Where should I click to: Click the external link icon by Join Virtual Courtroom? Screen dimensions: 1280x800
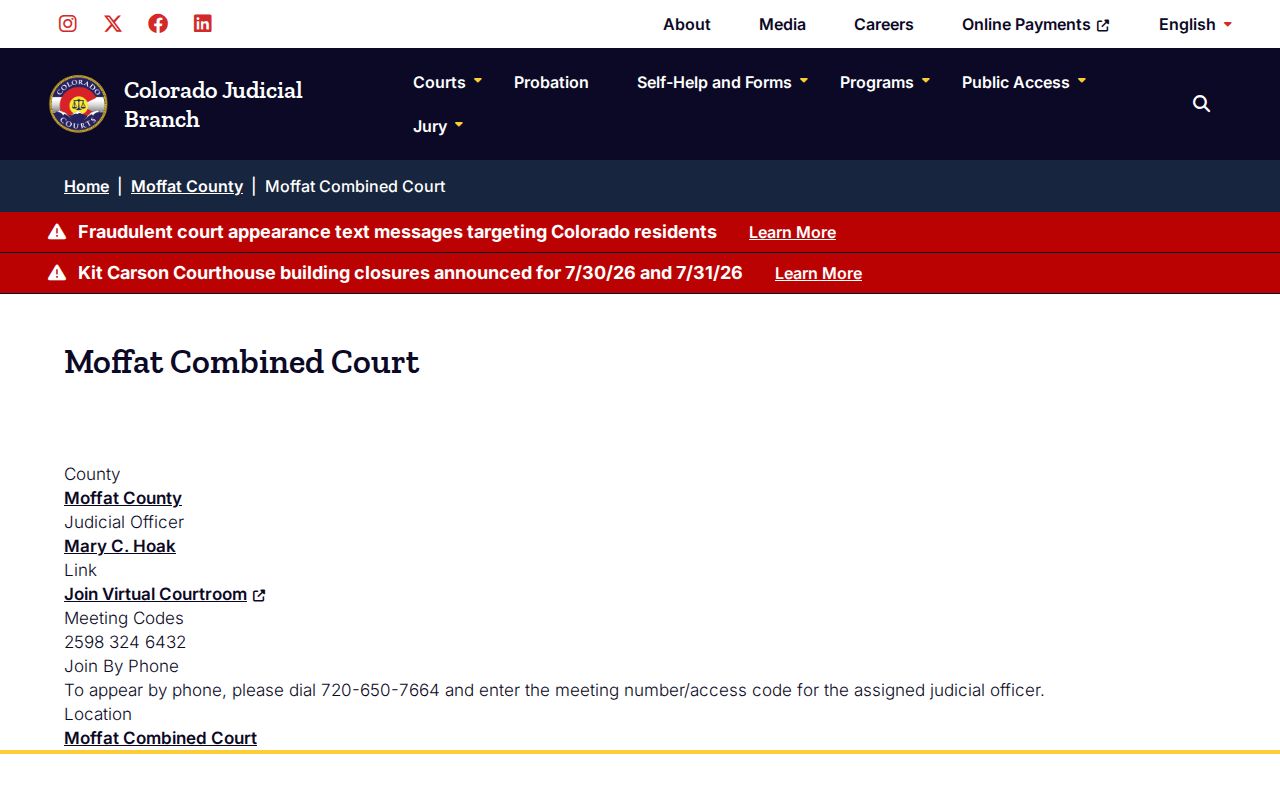tap(259, 595)
